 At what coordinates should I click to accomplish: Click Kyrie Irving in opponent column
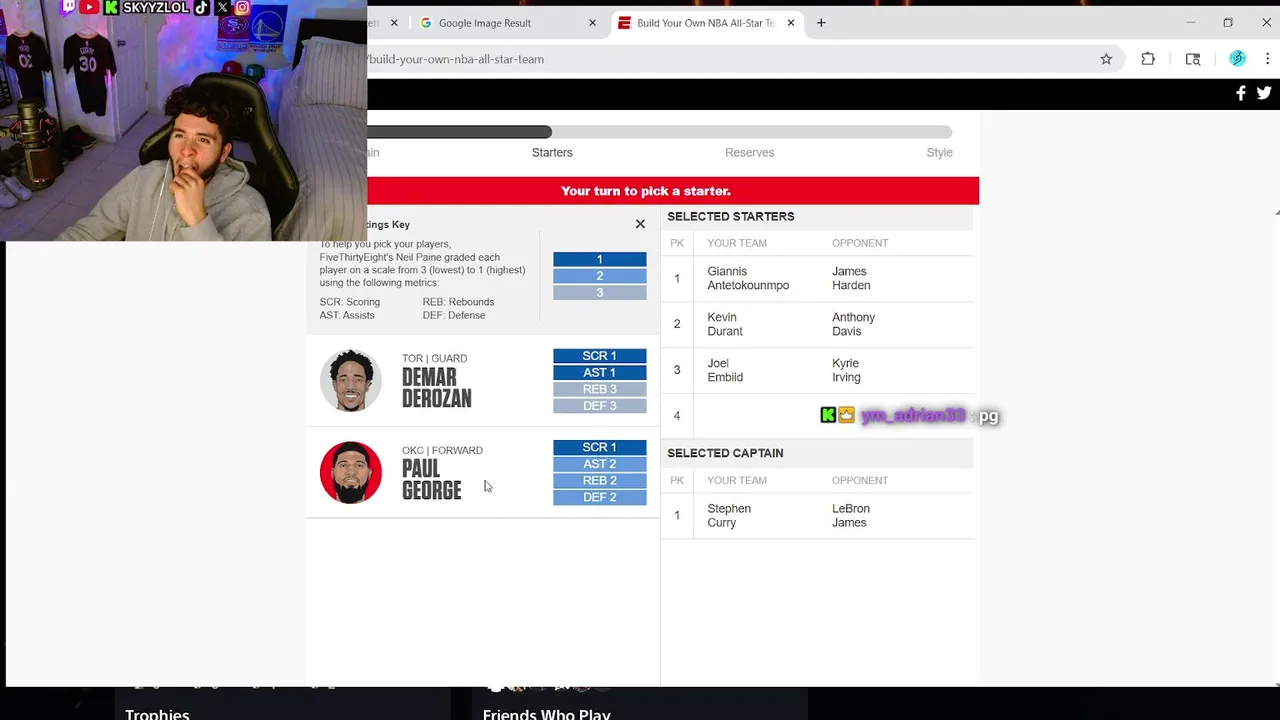(846, 370)
